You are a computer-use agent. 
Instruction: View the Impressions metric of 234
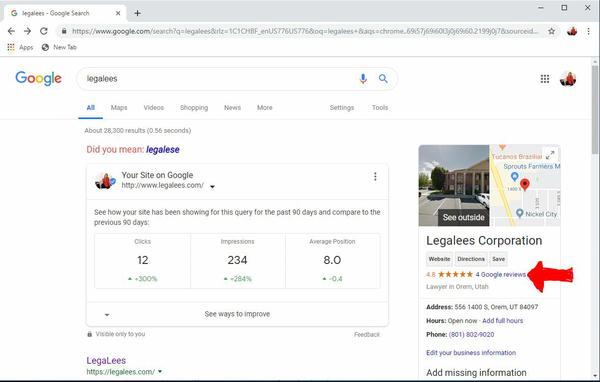237,260
